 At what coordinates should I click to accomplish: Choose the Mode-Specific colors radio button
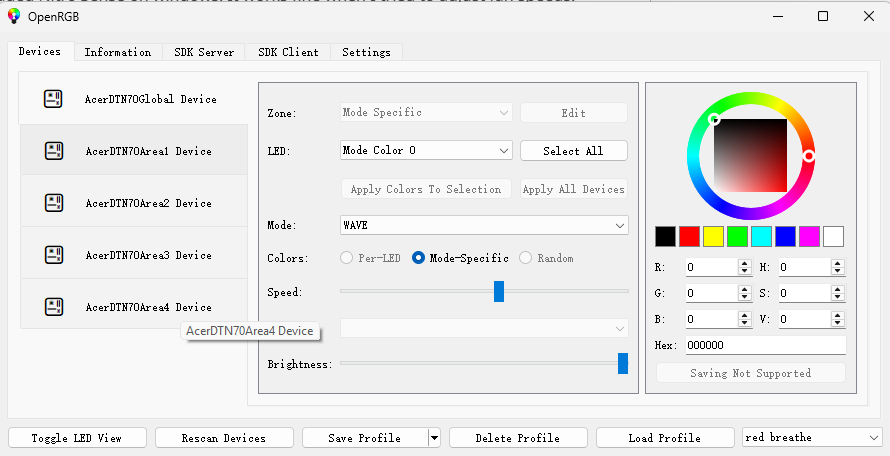click(418, 258)
